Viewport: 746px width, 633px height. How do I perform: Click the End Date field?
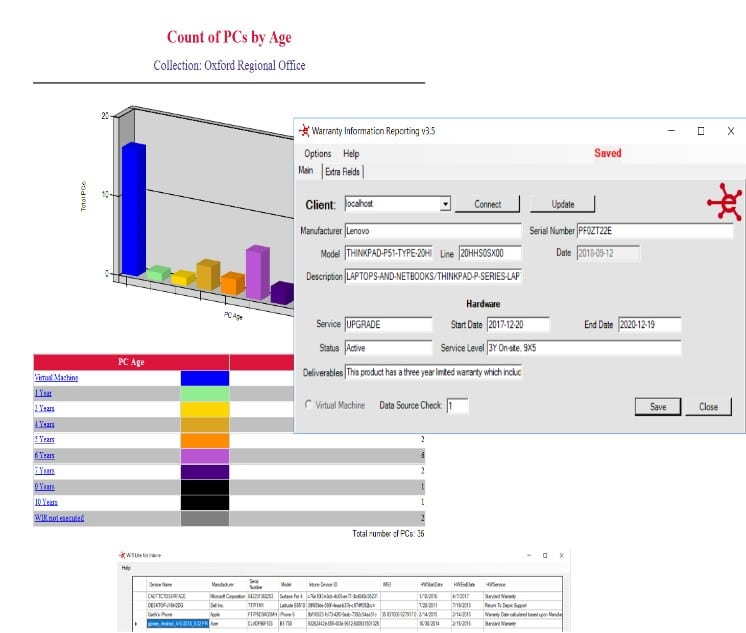649,325
